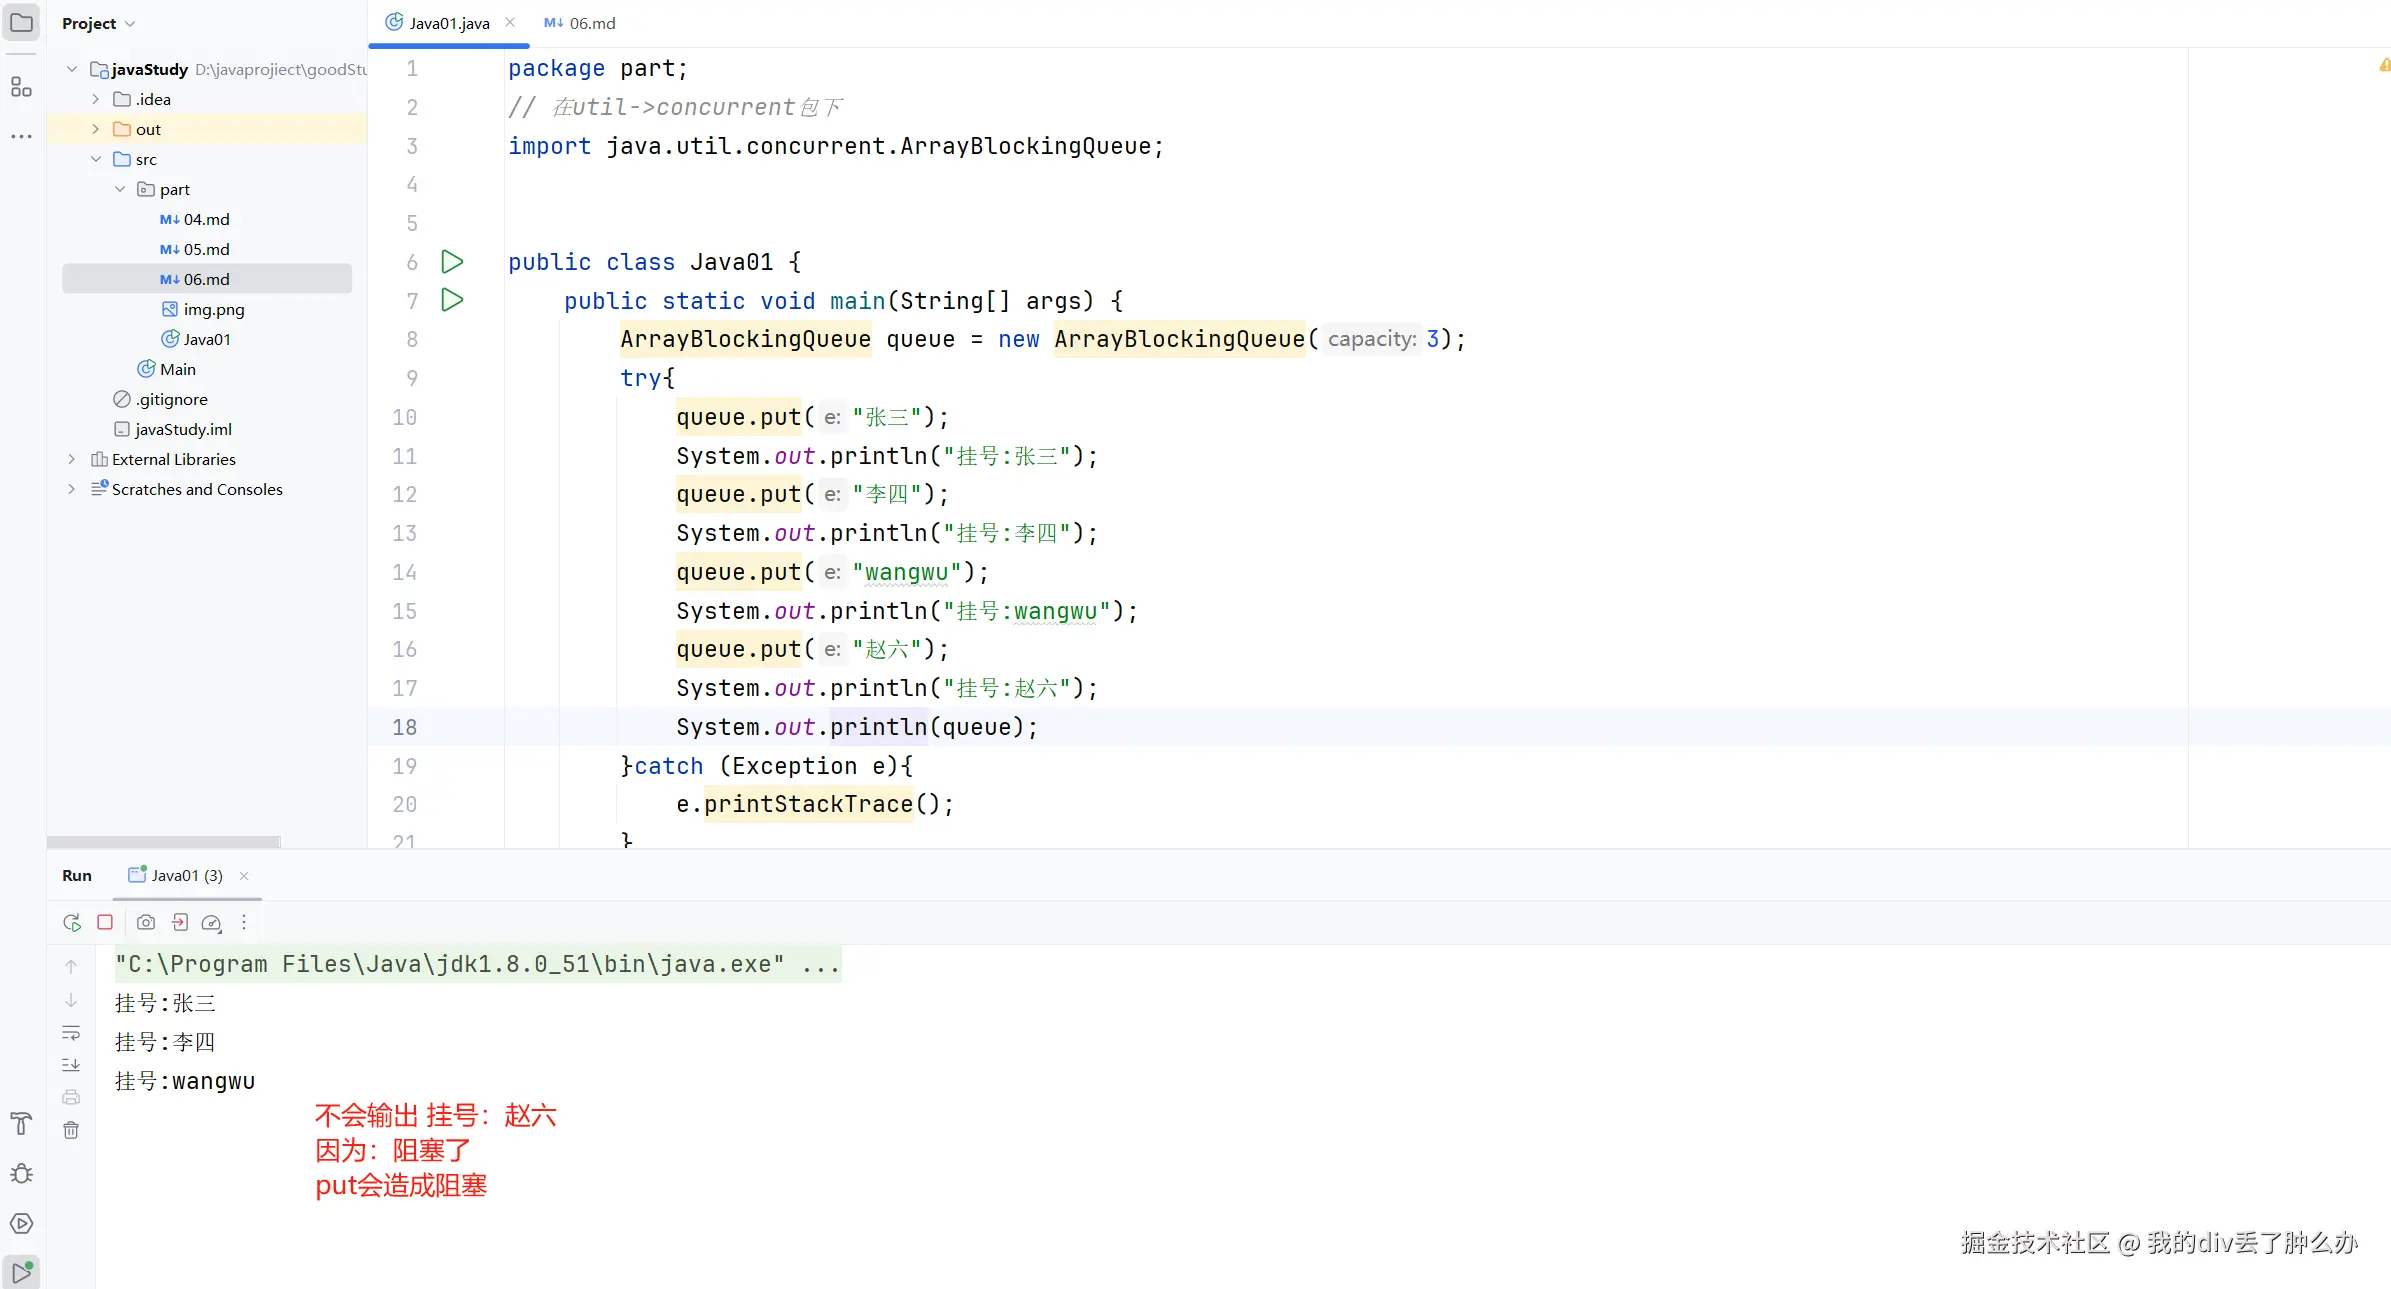
Task: Stop the running Java01 process
Action: (105, 922)
